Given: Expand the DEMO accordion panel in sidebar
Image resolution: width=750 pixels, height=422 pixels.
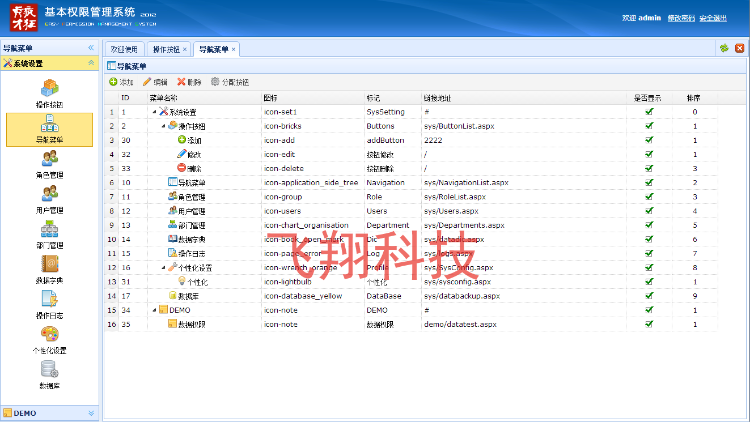Looking at the screenshot, I should click(x=92, y=412).
